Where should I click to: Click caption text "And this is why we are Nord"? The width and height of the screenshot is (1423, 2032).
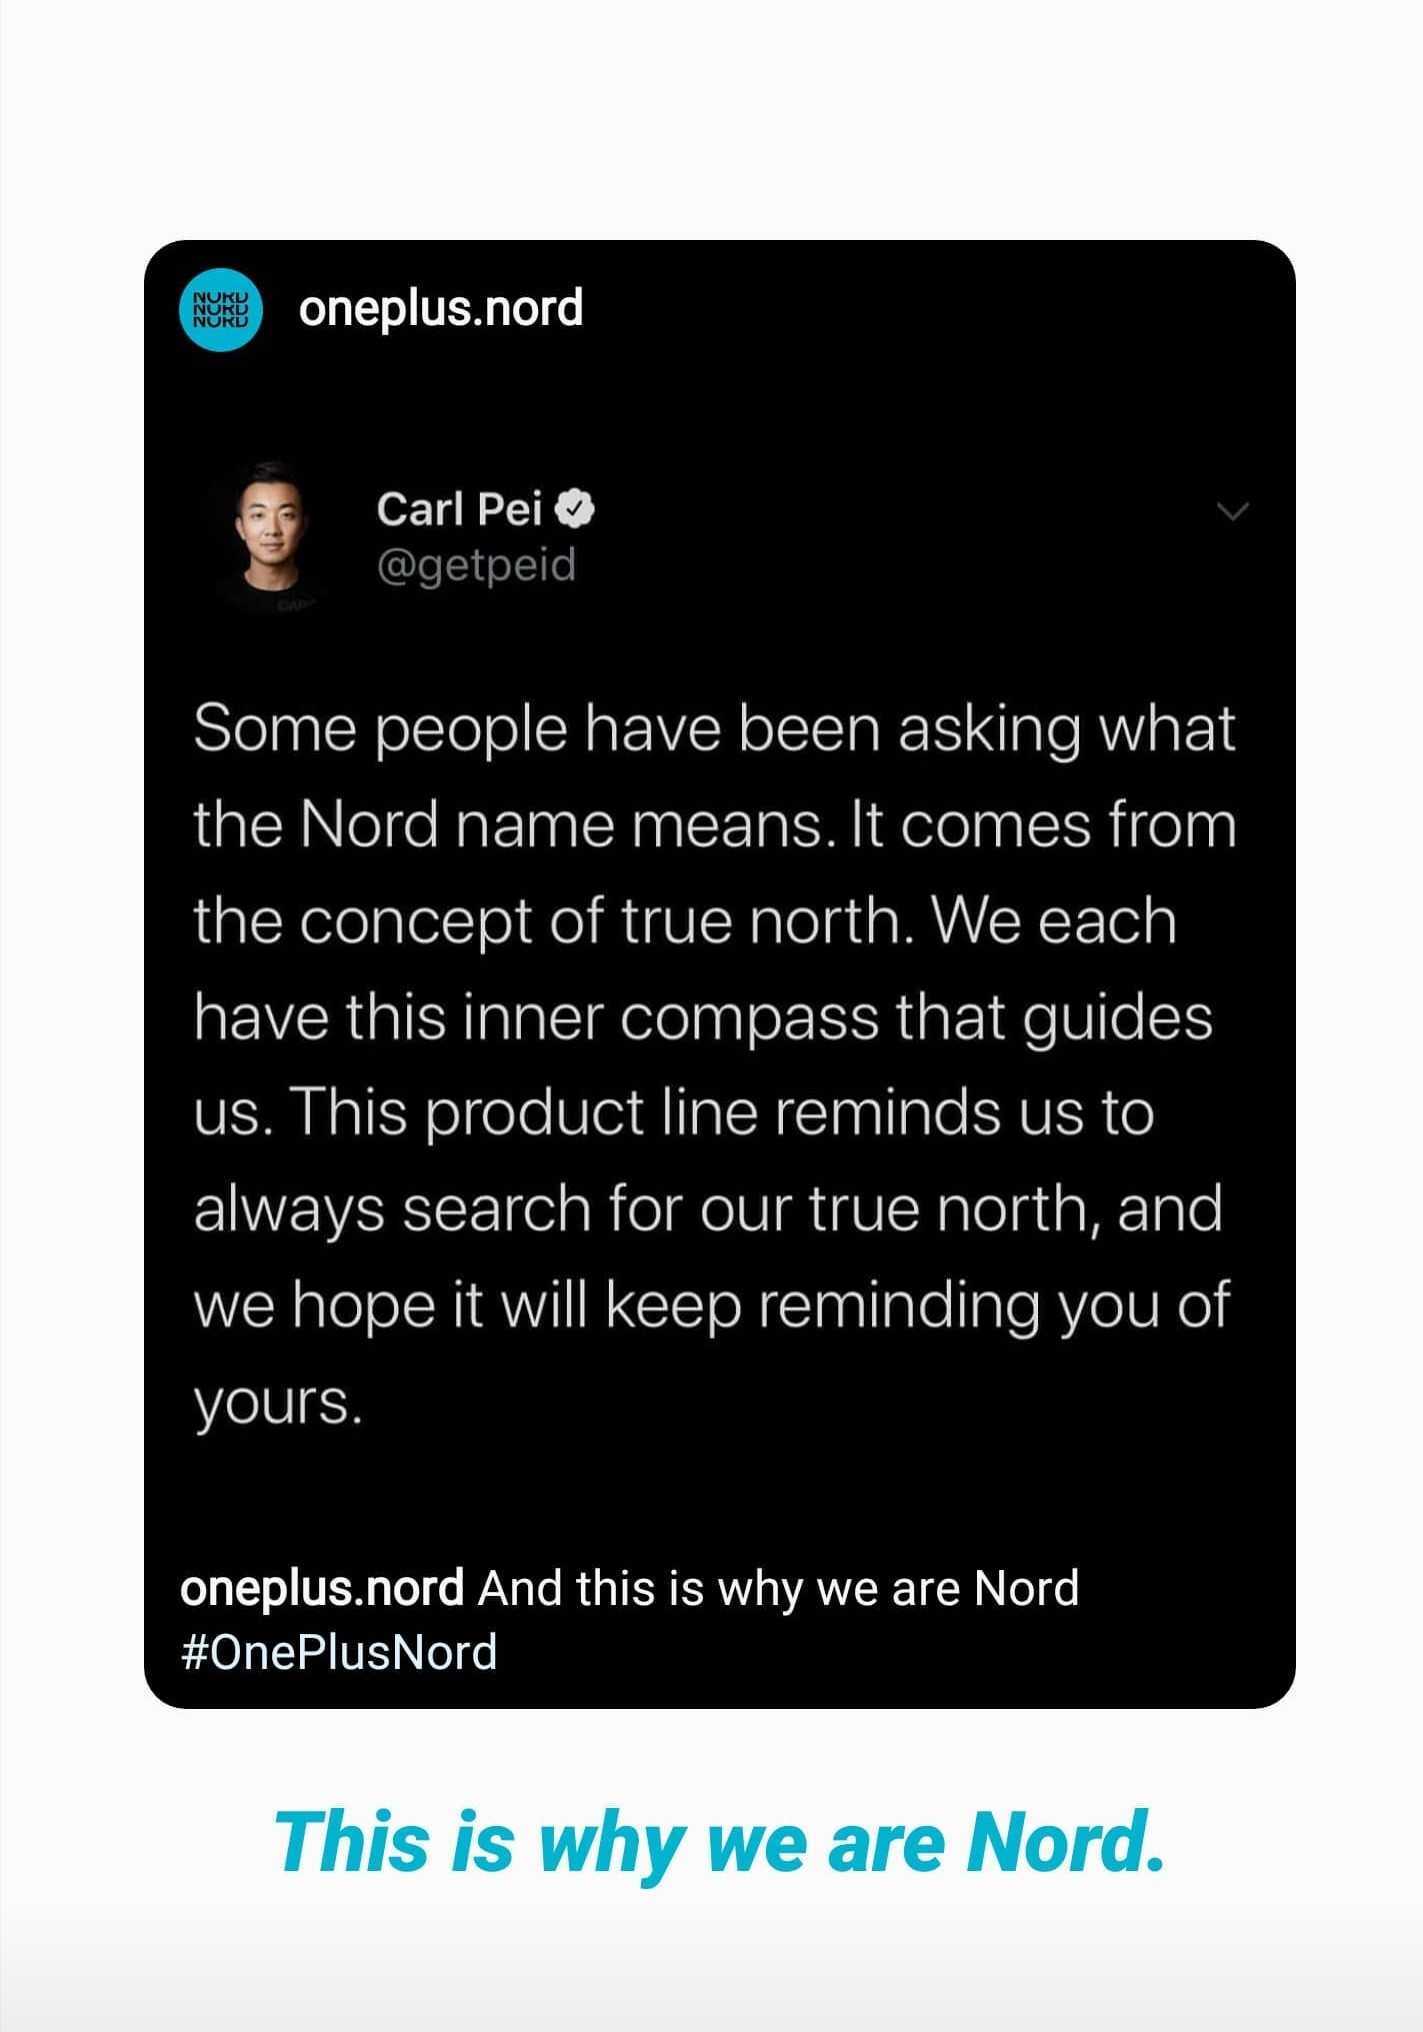[778, 1588]
